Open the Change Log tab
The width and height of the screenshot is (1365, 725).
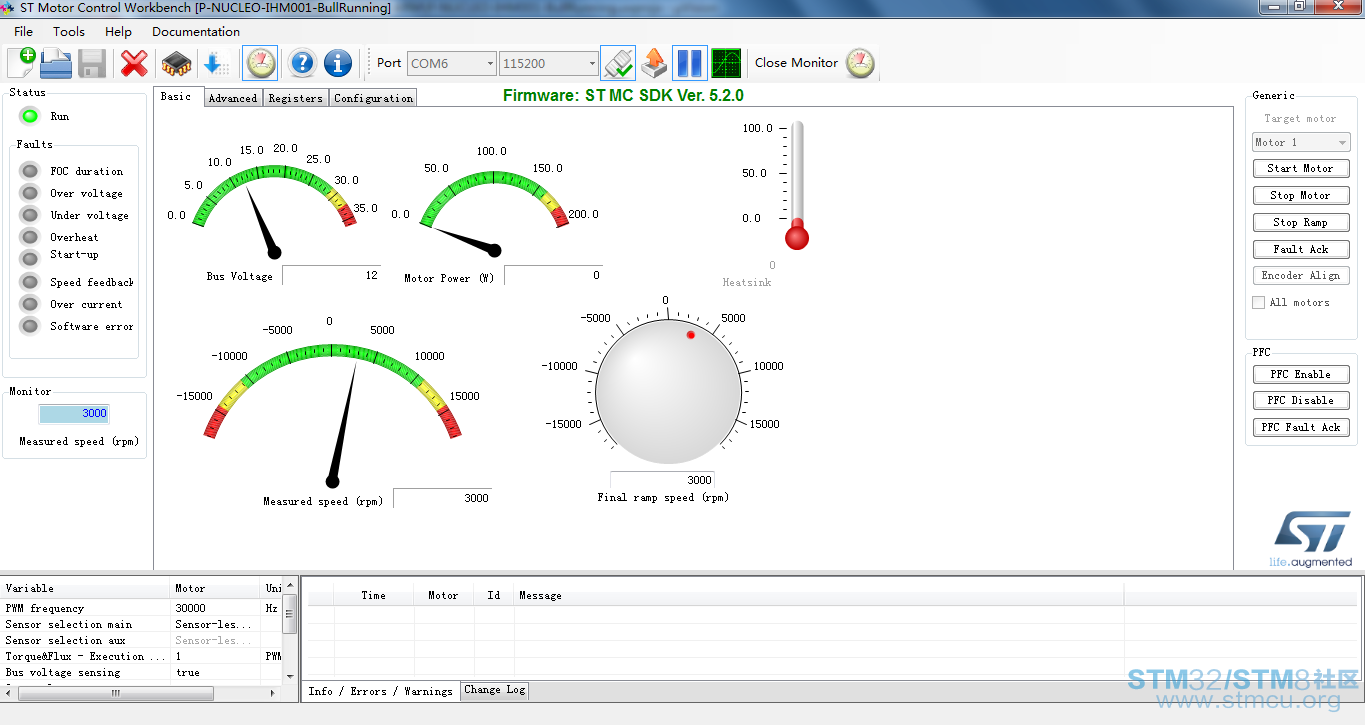[x=494, y=690]
